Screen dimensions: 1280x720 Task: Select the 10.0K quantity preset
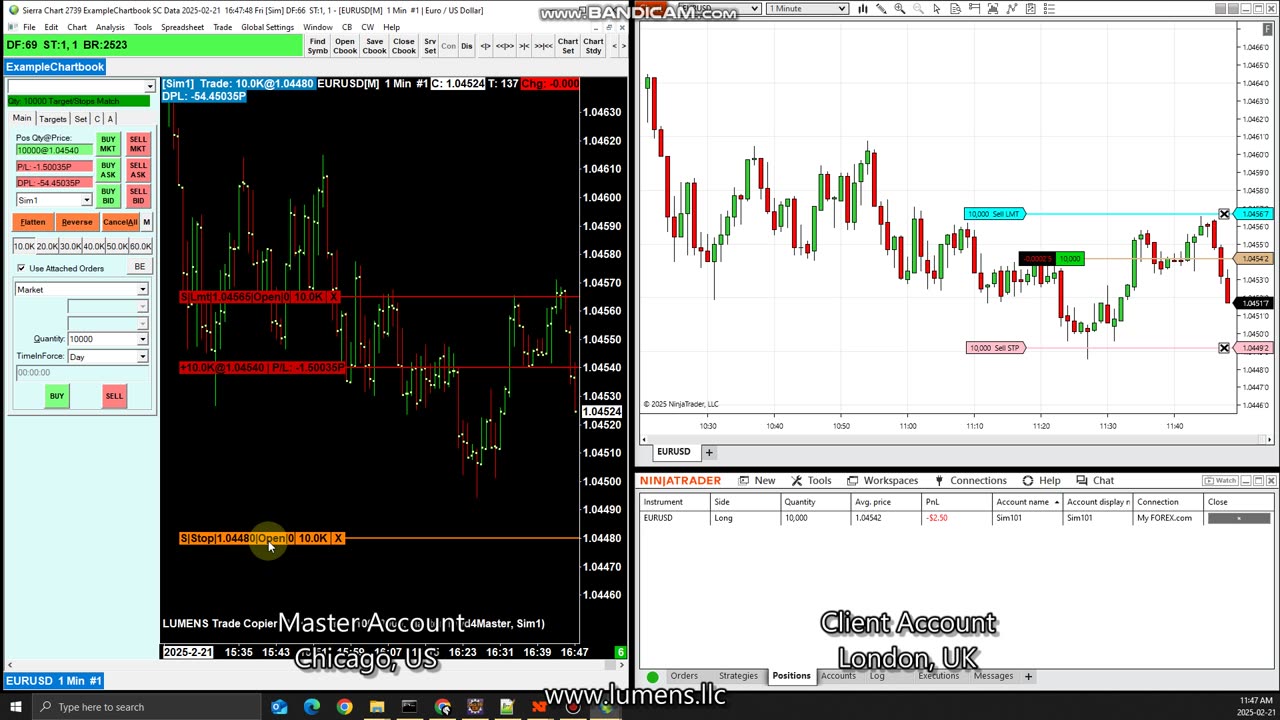[23, 246]
